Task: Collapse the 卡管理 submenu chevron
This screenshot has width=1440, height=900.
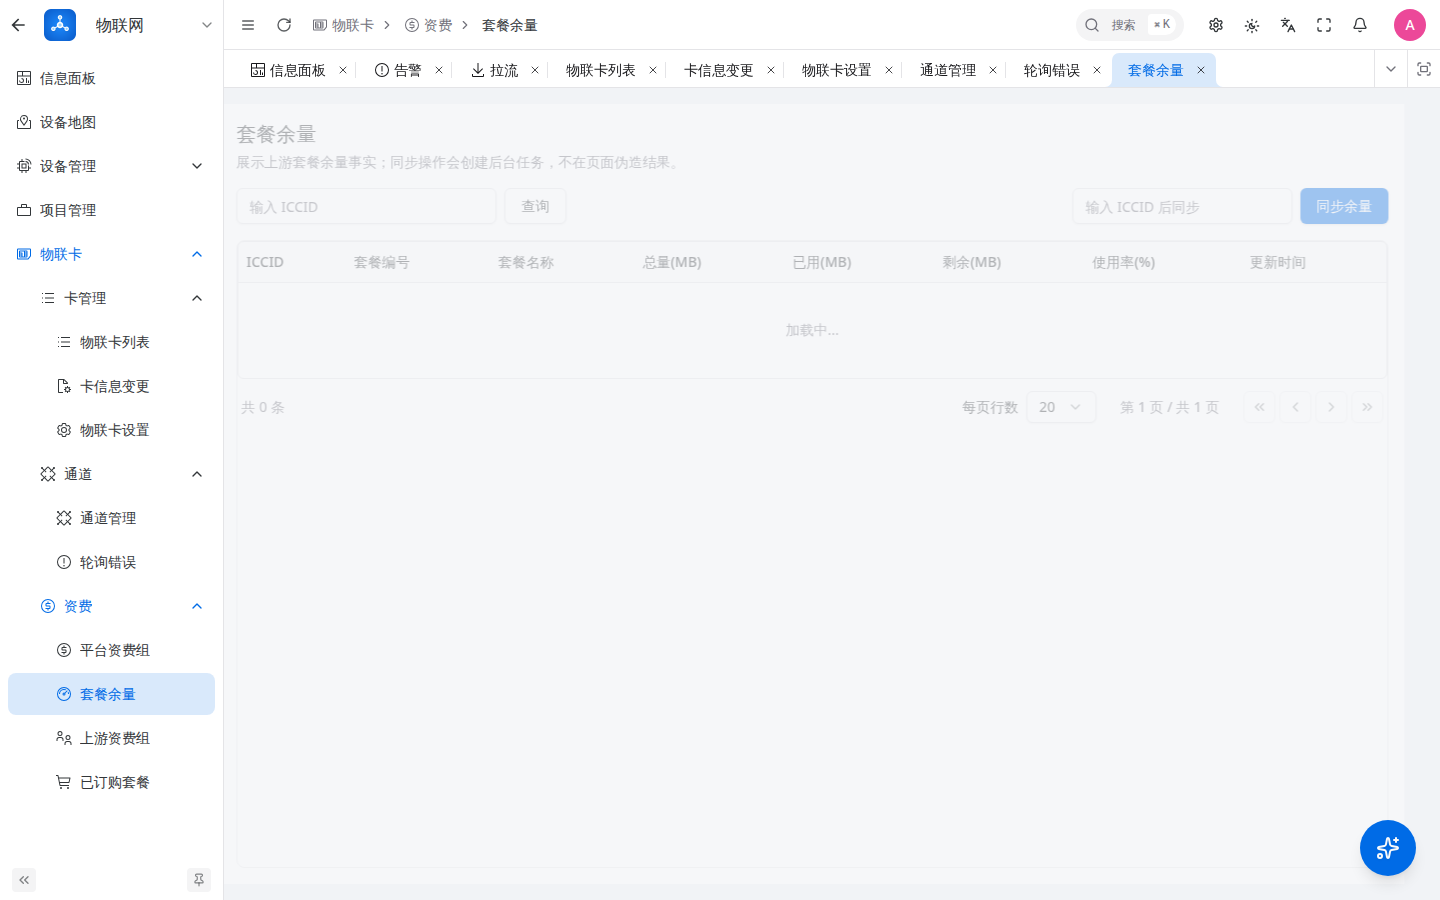Action: [197, 298]
